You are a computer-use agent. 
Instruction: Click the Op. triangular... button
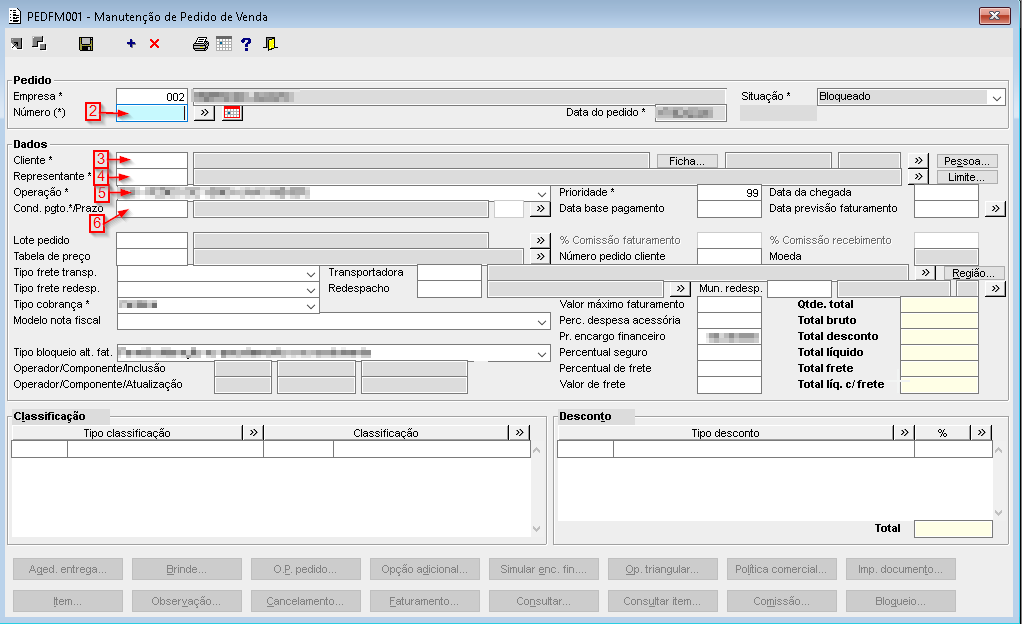pos(662,569)
